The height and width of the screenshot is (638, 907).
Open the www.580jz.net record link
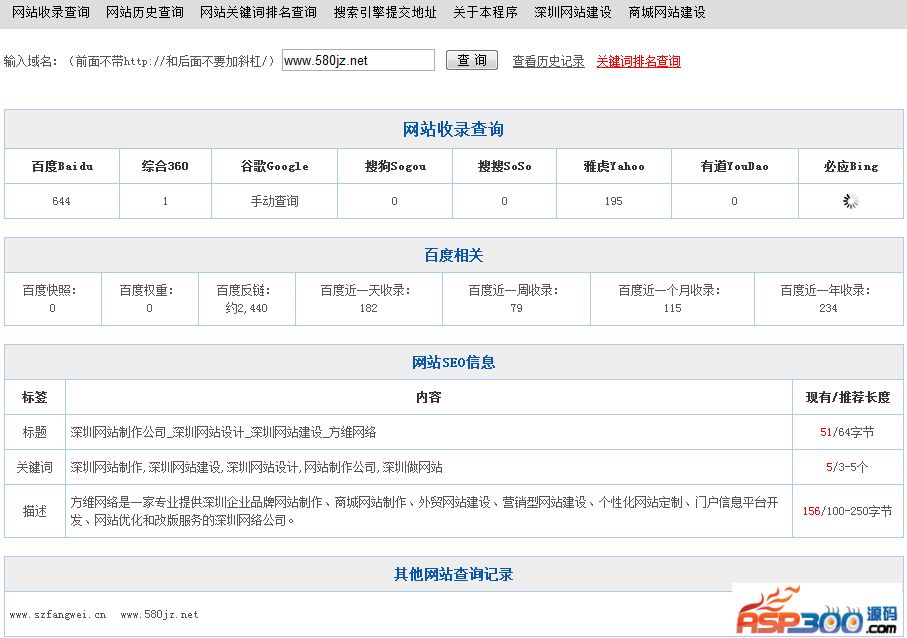tap(159, 615)
